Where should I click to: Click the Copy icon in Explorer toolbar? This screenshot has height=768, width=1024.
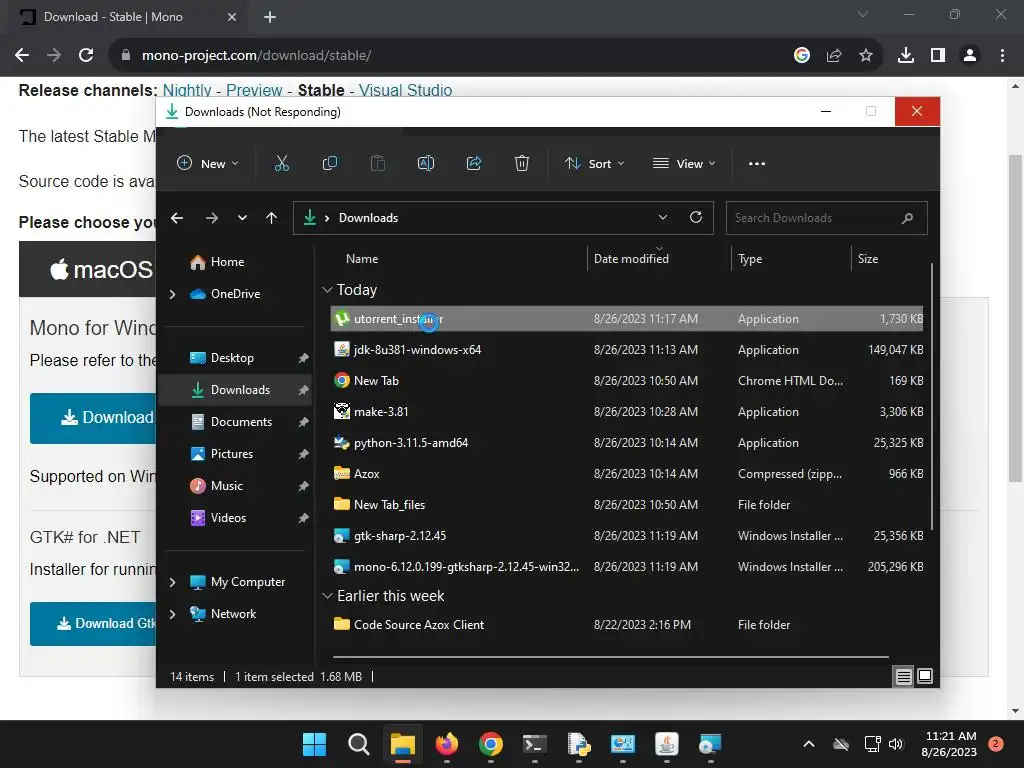330,163
